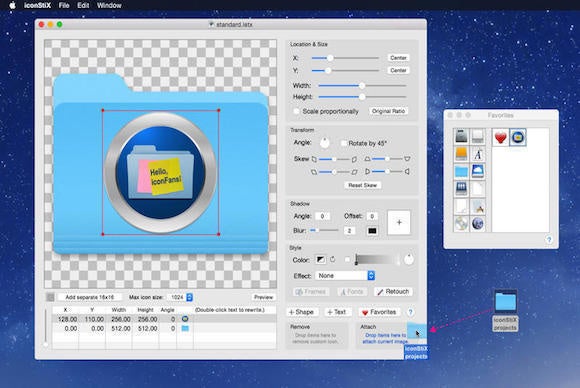Screen dimensions: 580x388
Task: Click the shadow Offset input field
Action: (x=372, y=216)
